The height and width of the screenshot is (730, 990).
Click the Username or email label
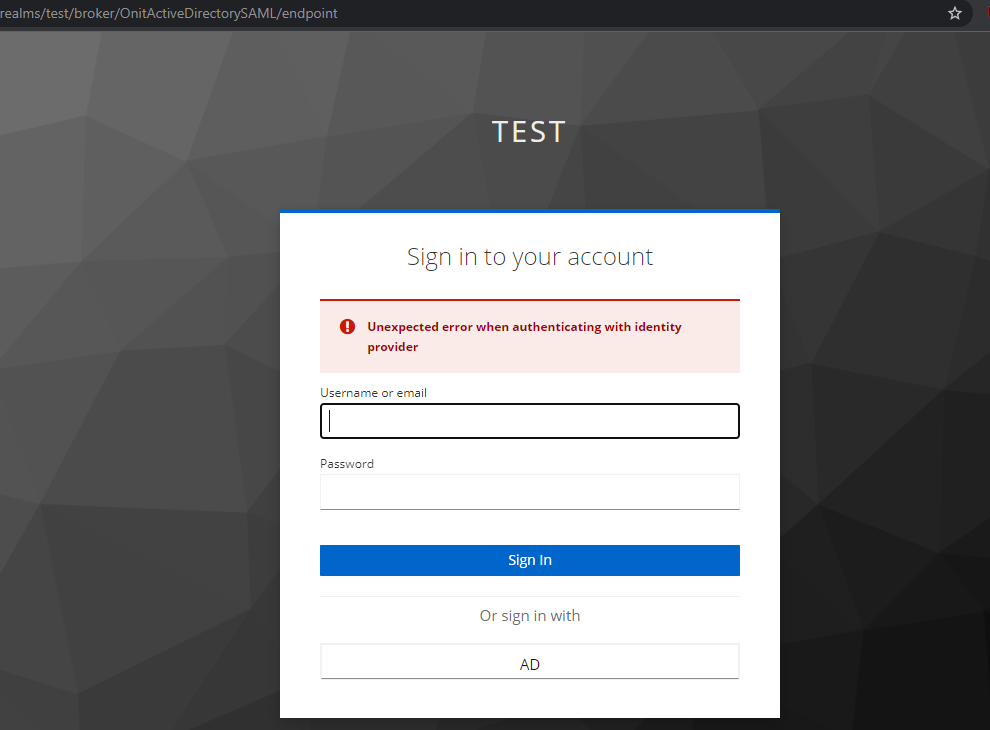[x=373, y=392]
